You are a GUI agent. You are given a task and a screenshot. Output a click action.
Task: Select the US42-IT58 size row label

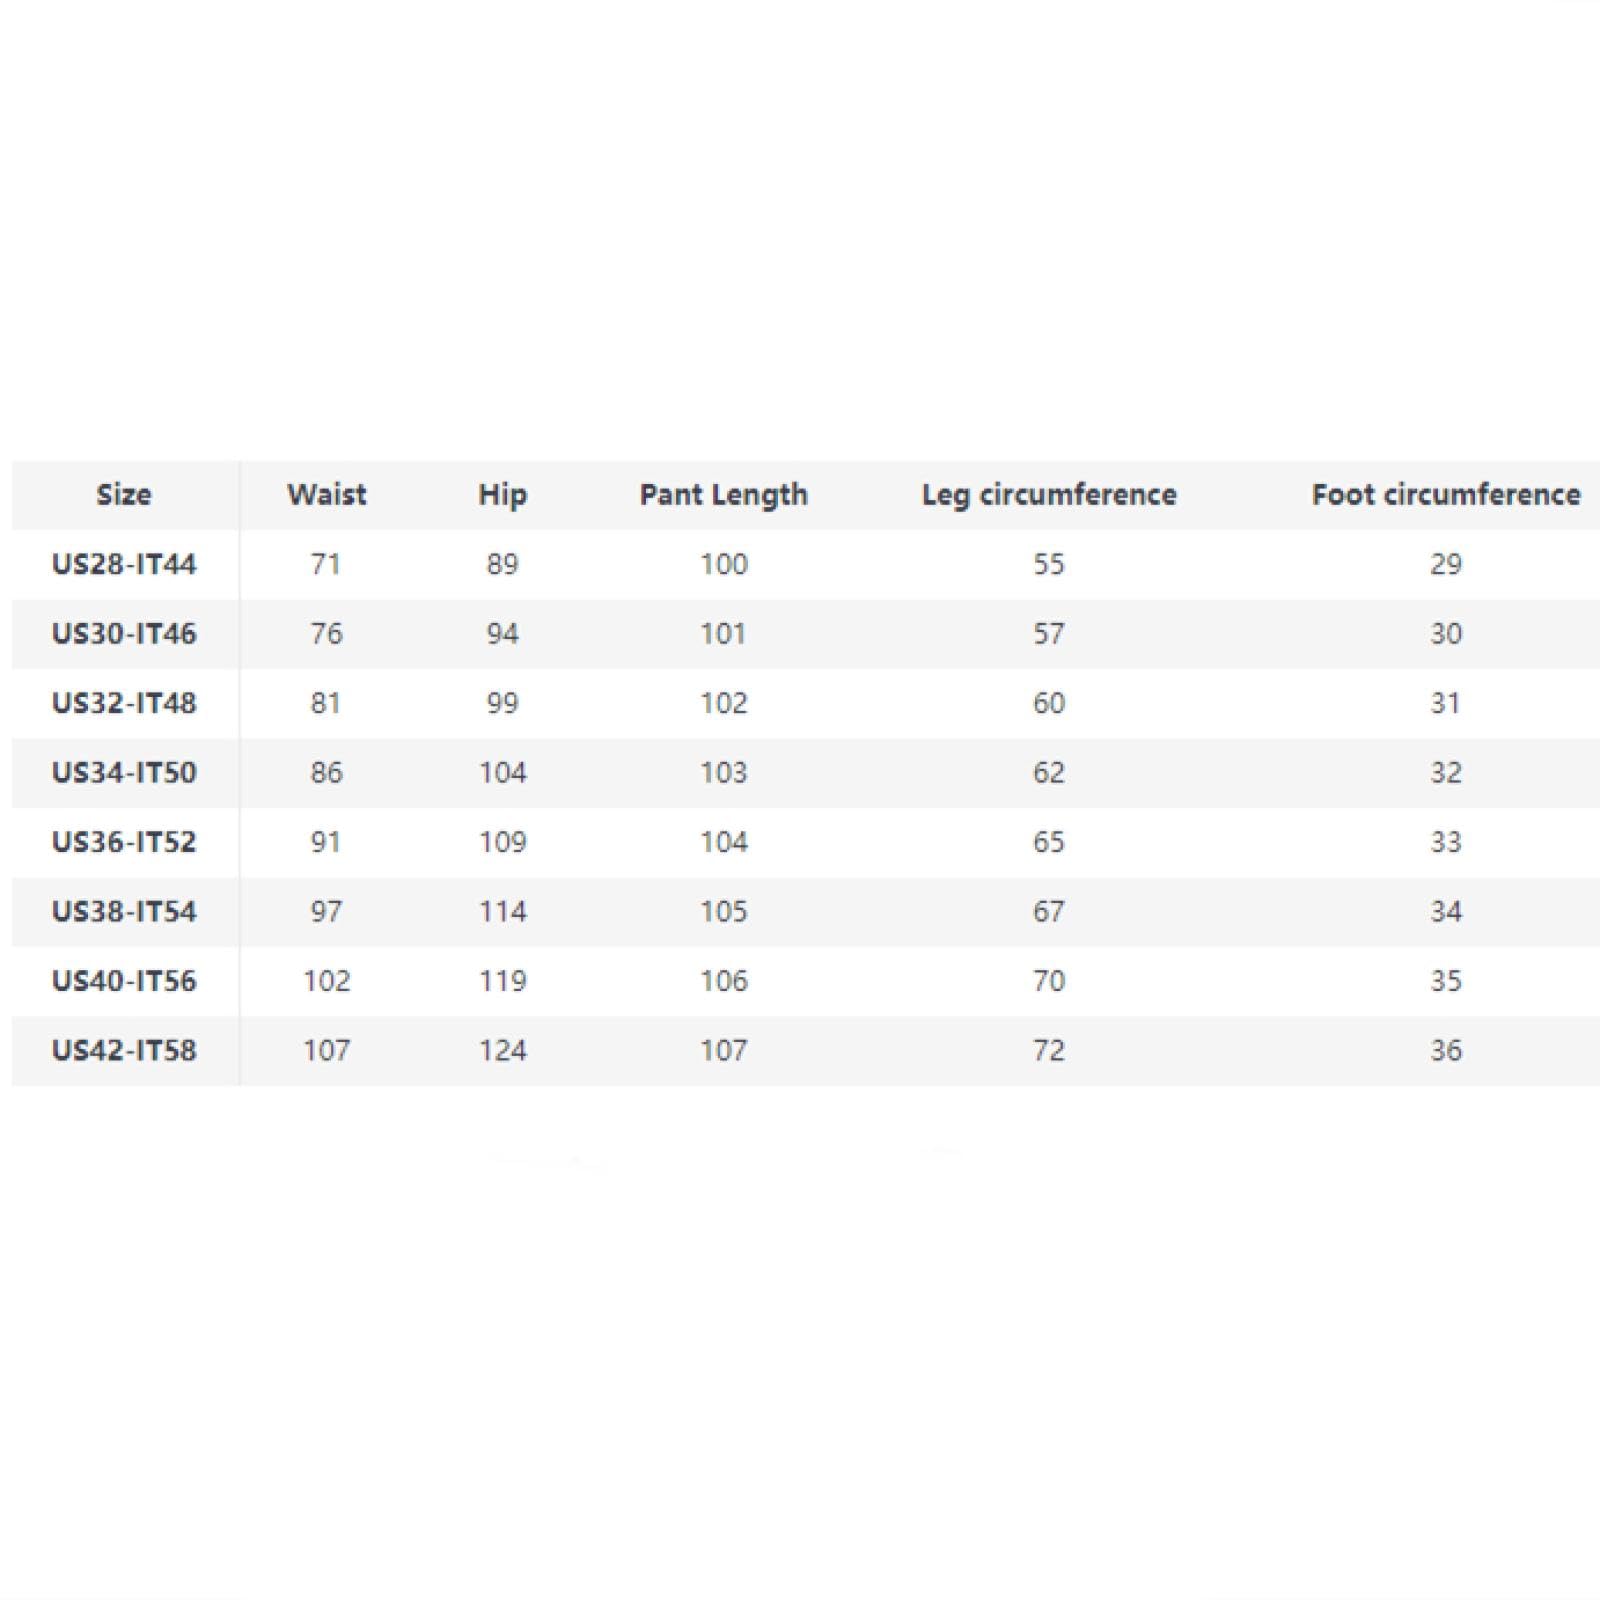click(124, 1051)
